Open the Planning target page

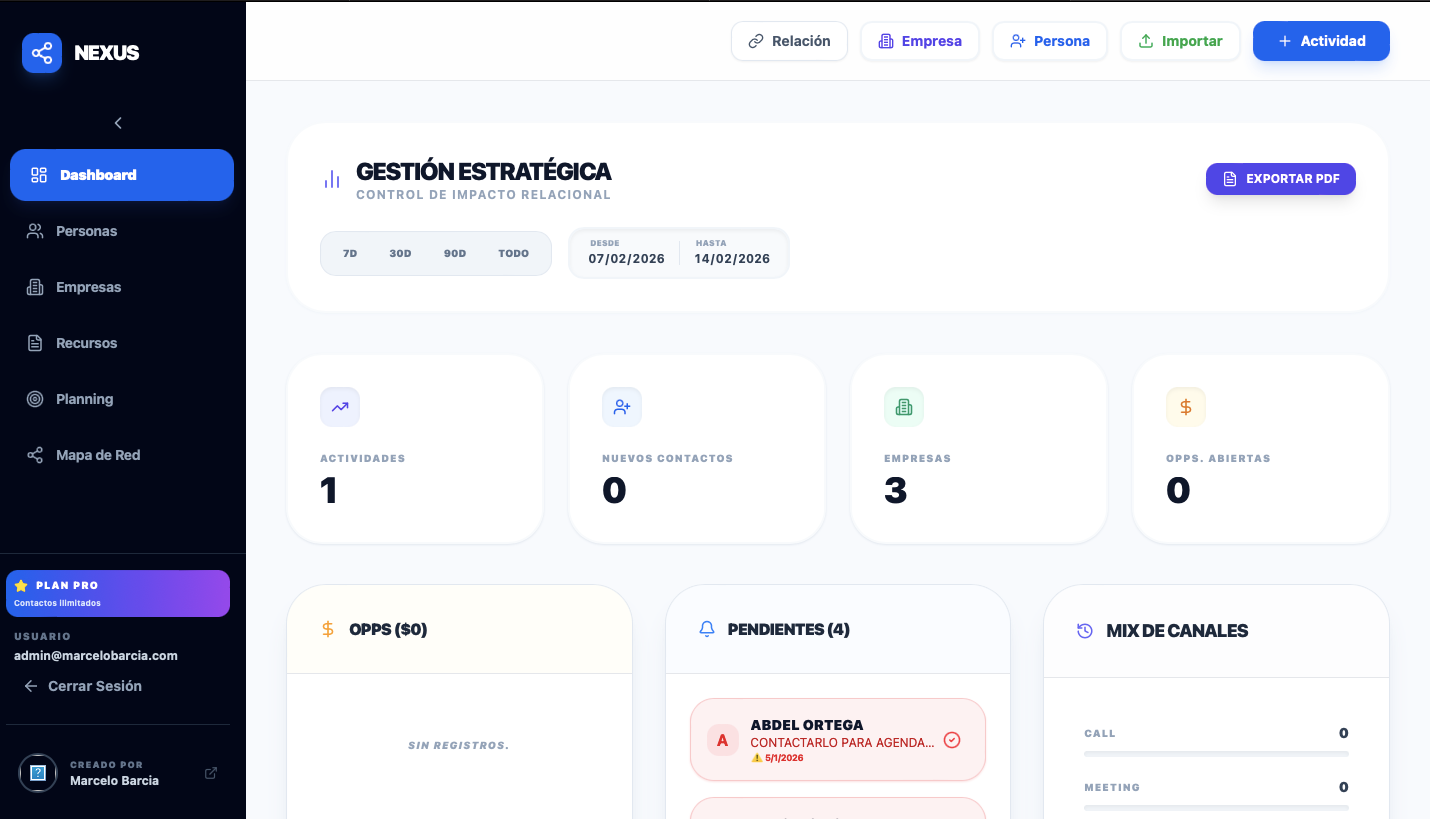[x=84, y=399]
